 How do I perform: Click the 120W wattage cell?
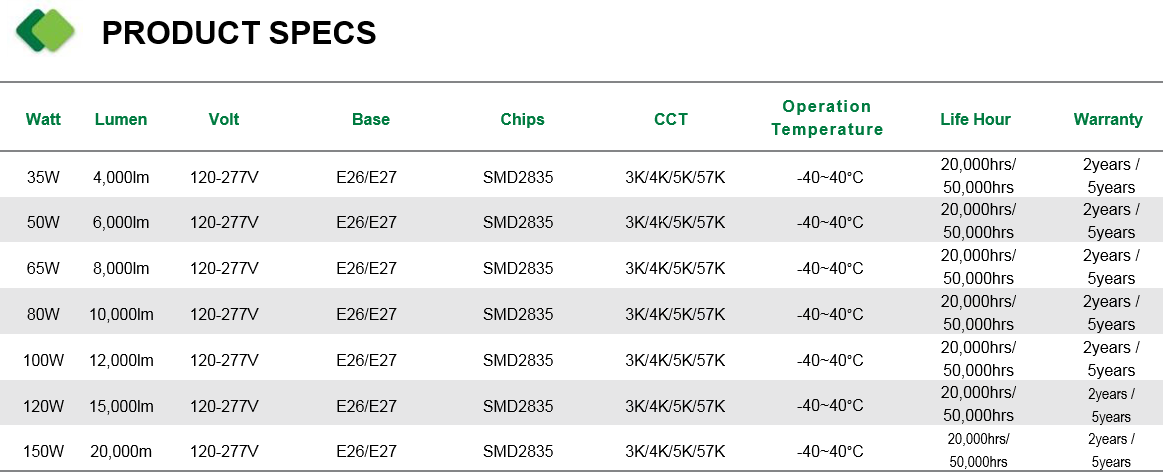[x=43, y=406]
